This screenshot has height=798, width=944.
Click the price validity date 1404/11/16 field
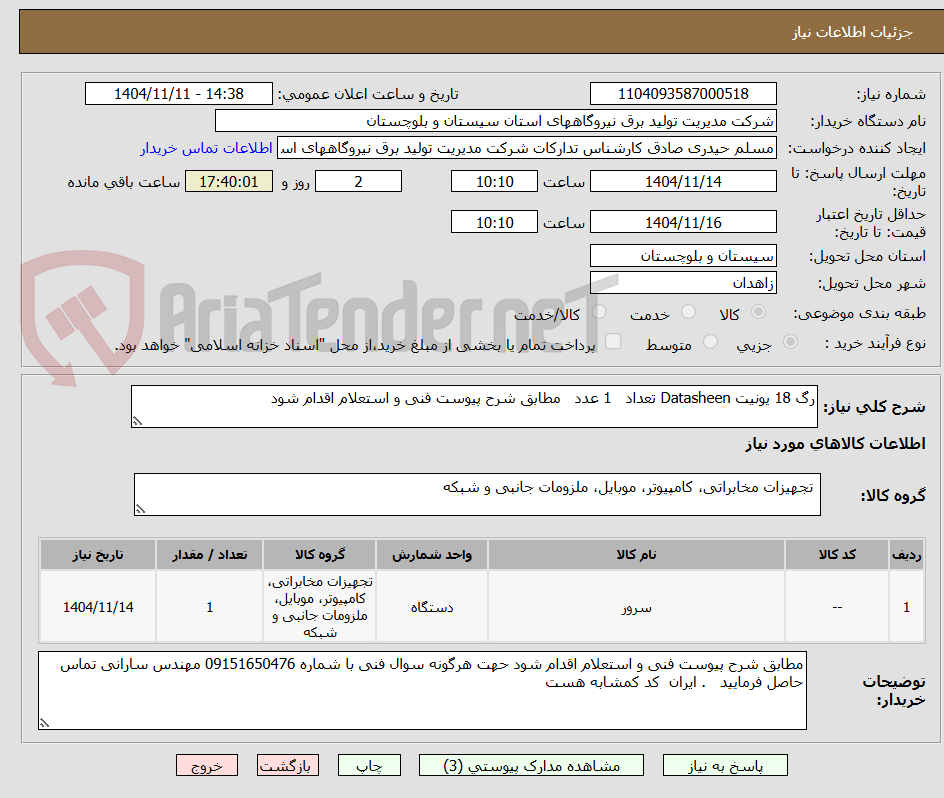683,222
